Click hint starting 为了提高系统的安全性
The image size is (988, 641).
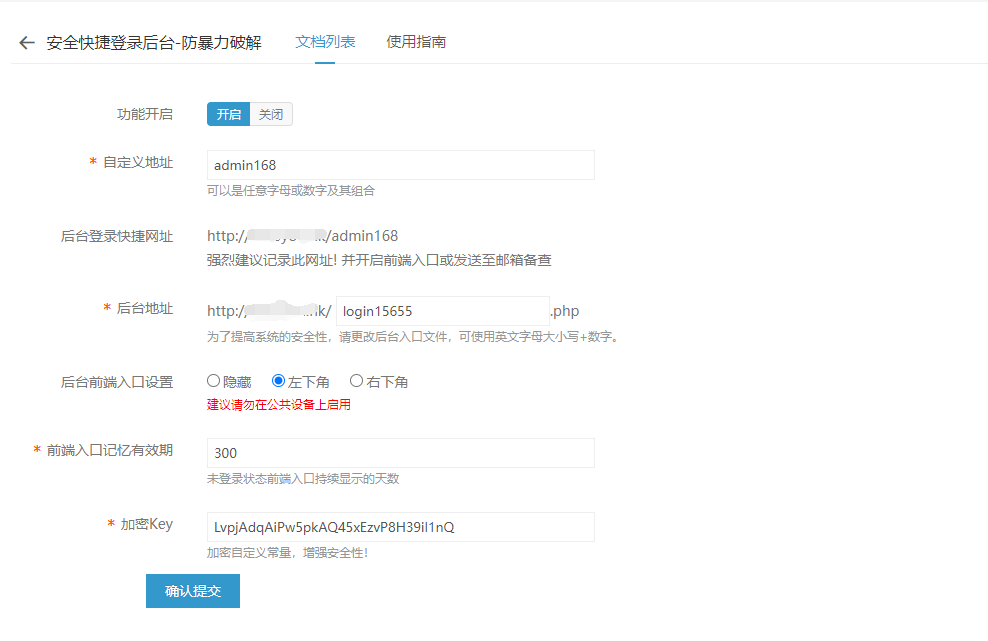pos(413,337)
